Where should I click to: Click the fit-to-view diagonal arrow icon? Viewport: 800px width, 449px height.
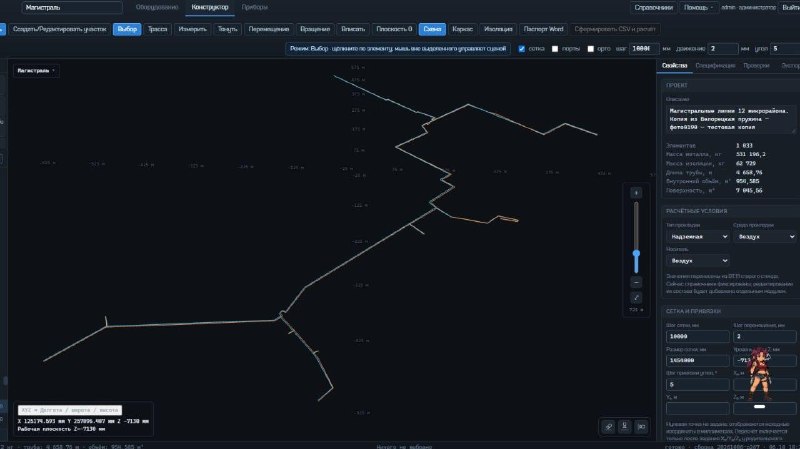pos(636,297)
